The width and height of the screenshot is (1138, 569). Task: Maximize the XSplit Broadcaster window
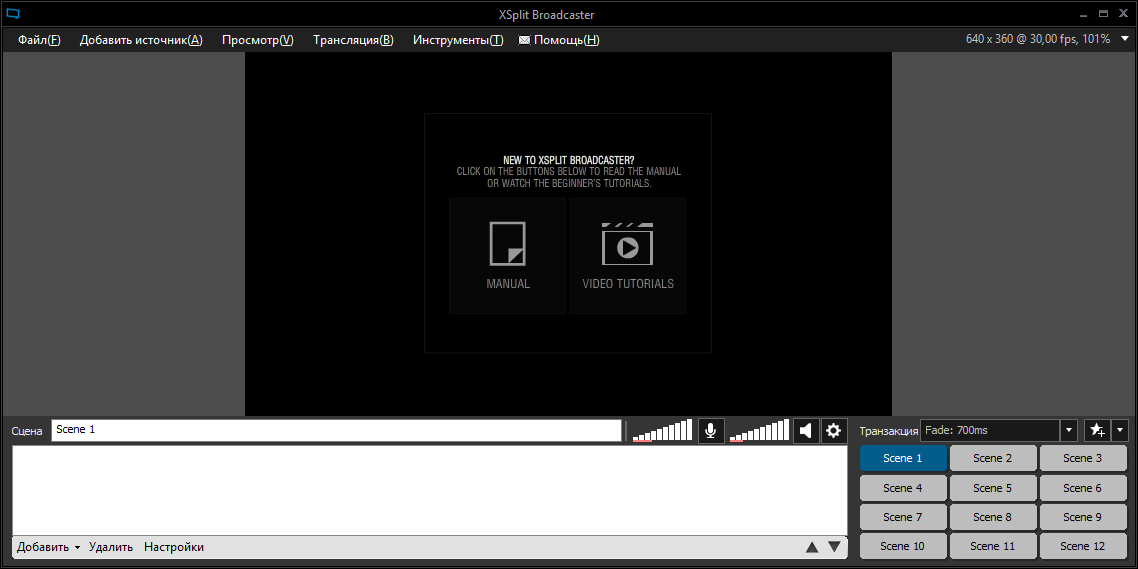(1103, 14)
